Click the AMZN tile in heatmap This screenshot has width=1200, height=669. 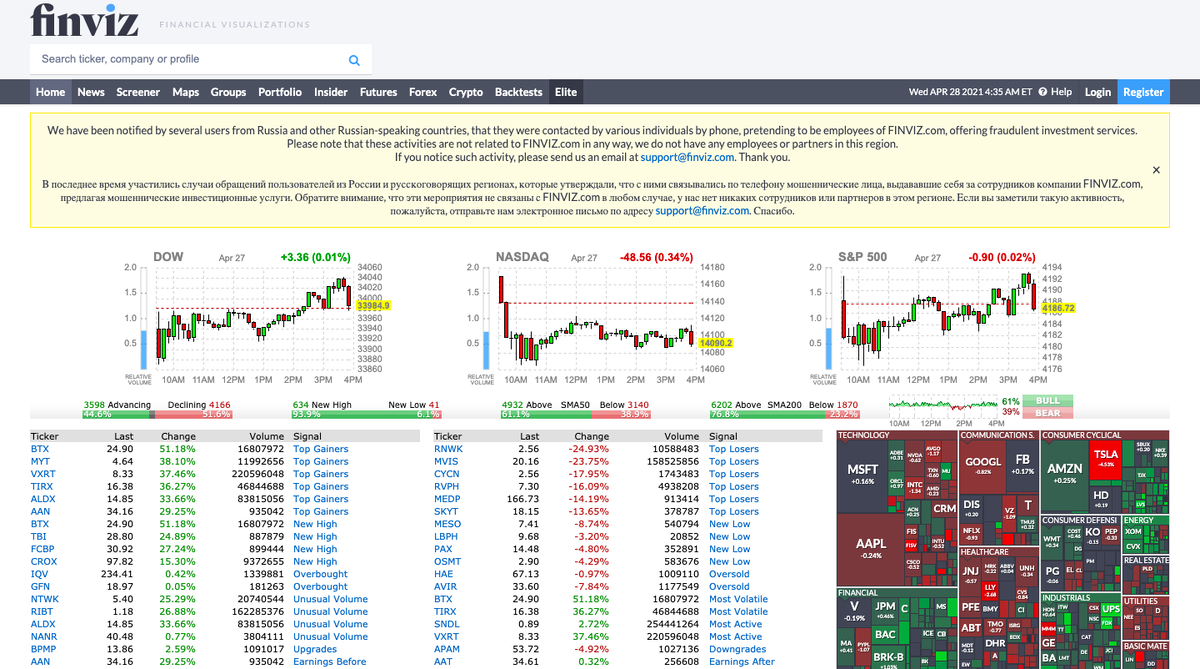1064,473
